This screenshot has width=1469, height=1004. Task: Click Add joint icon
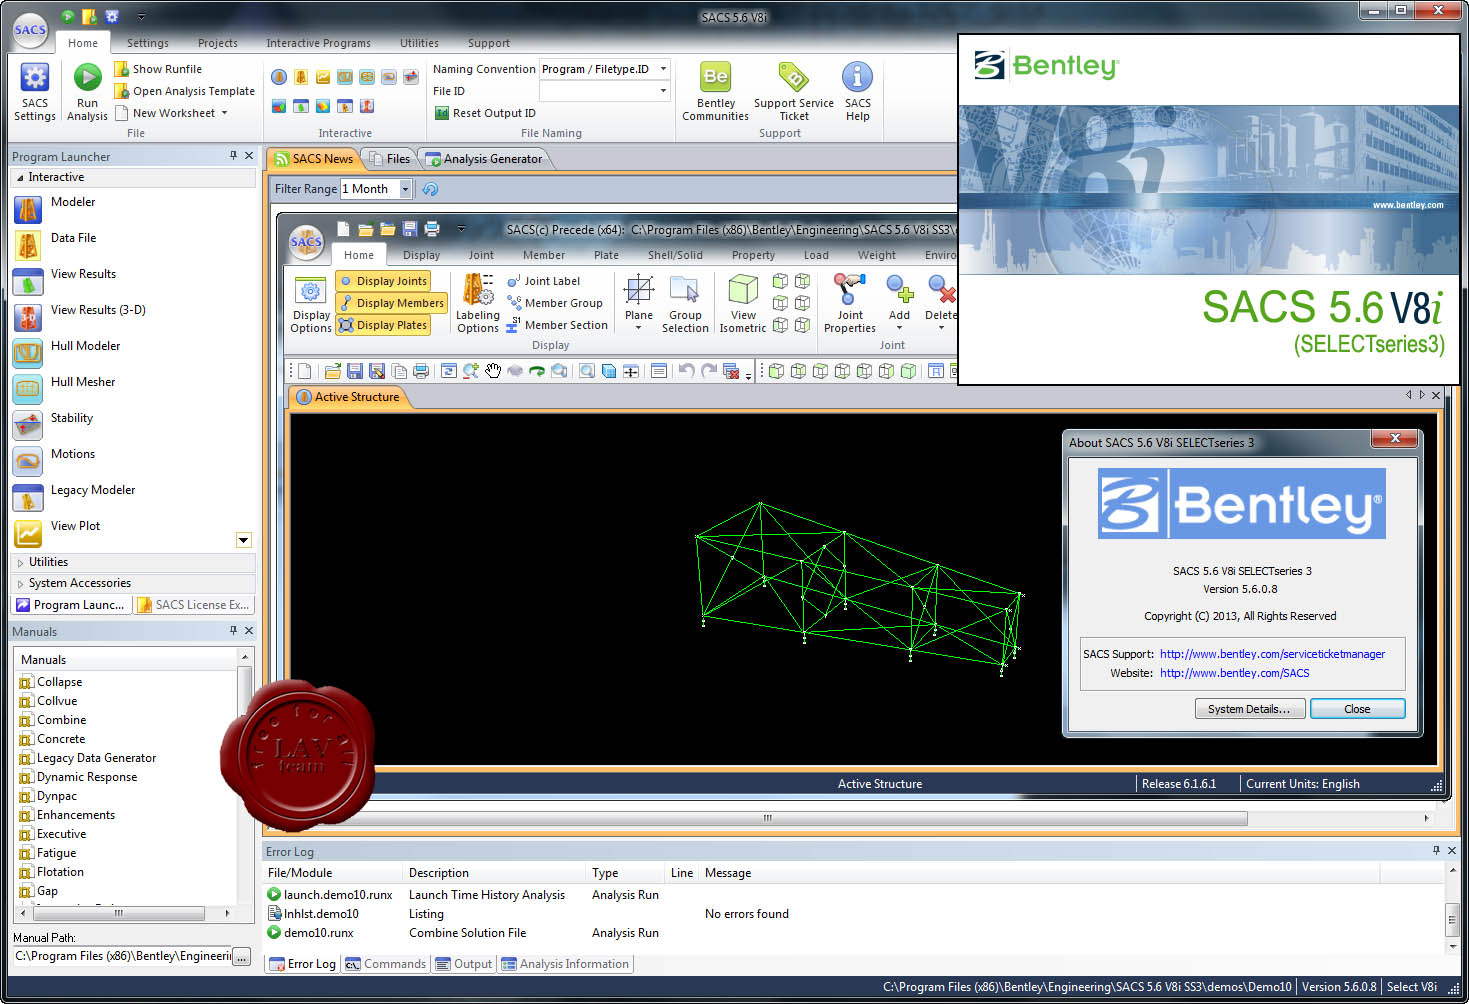(900, 290)
